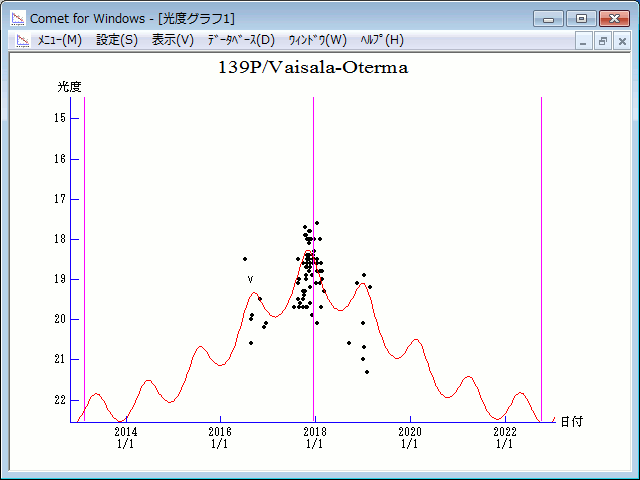640x480 pixels.
Task: Click the 2020 1/1 date axis label
Action: [410, 438]
